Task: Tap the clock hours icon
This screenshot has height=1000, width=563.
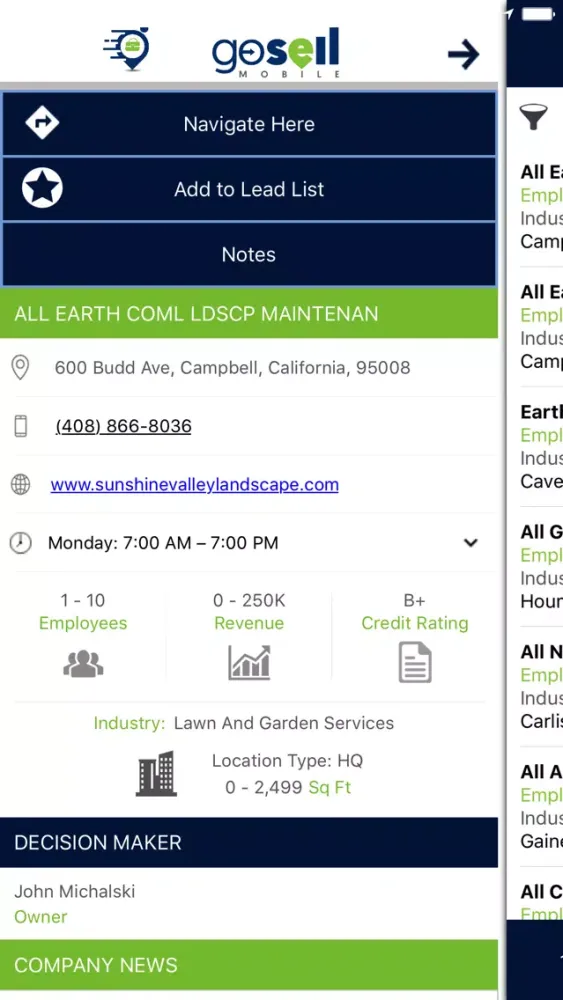Action: 20,543
